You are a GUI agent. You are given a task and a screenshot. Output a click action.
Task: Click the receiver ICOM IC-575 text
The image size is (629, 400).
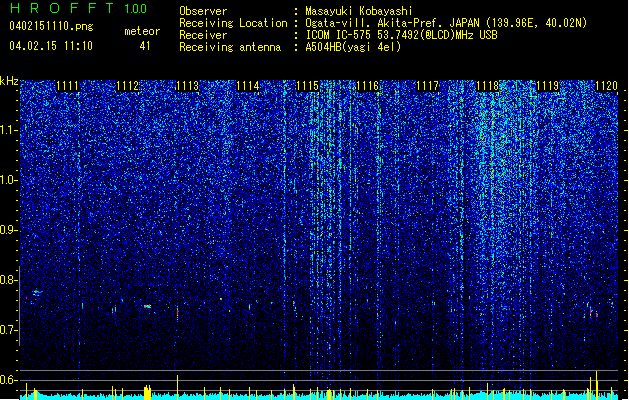pyautogui.click(x=401, y=35)
